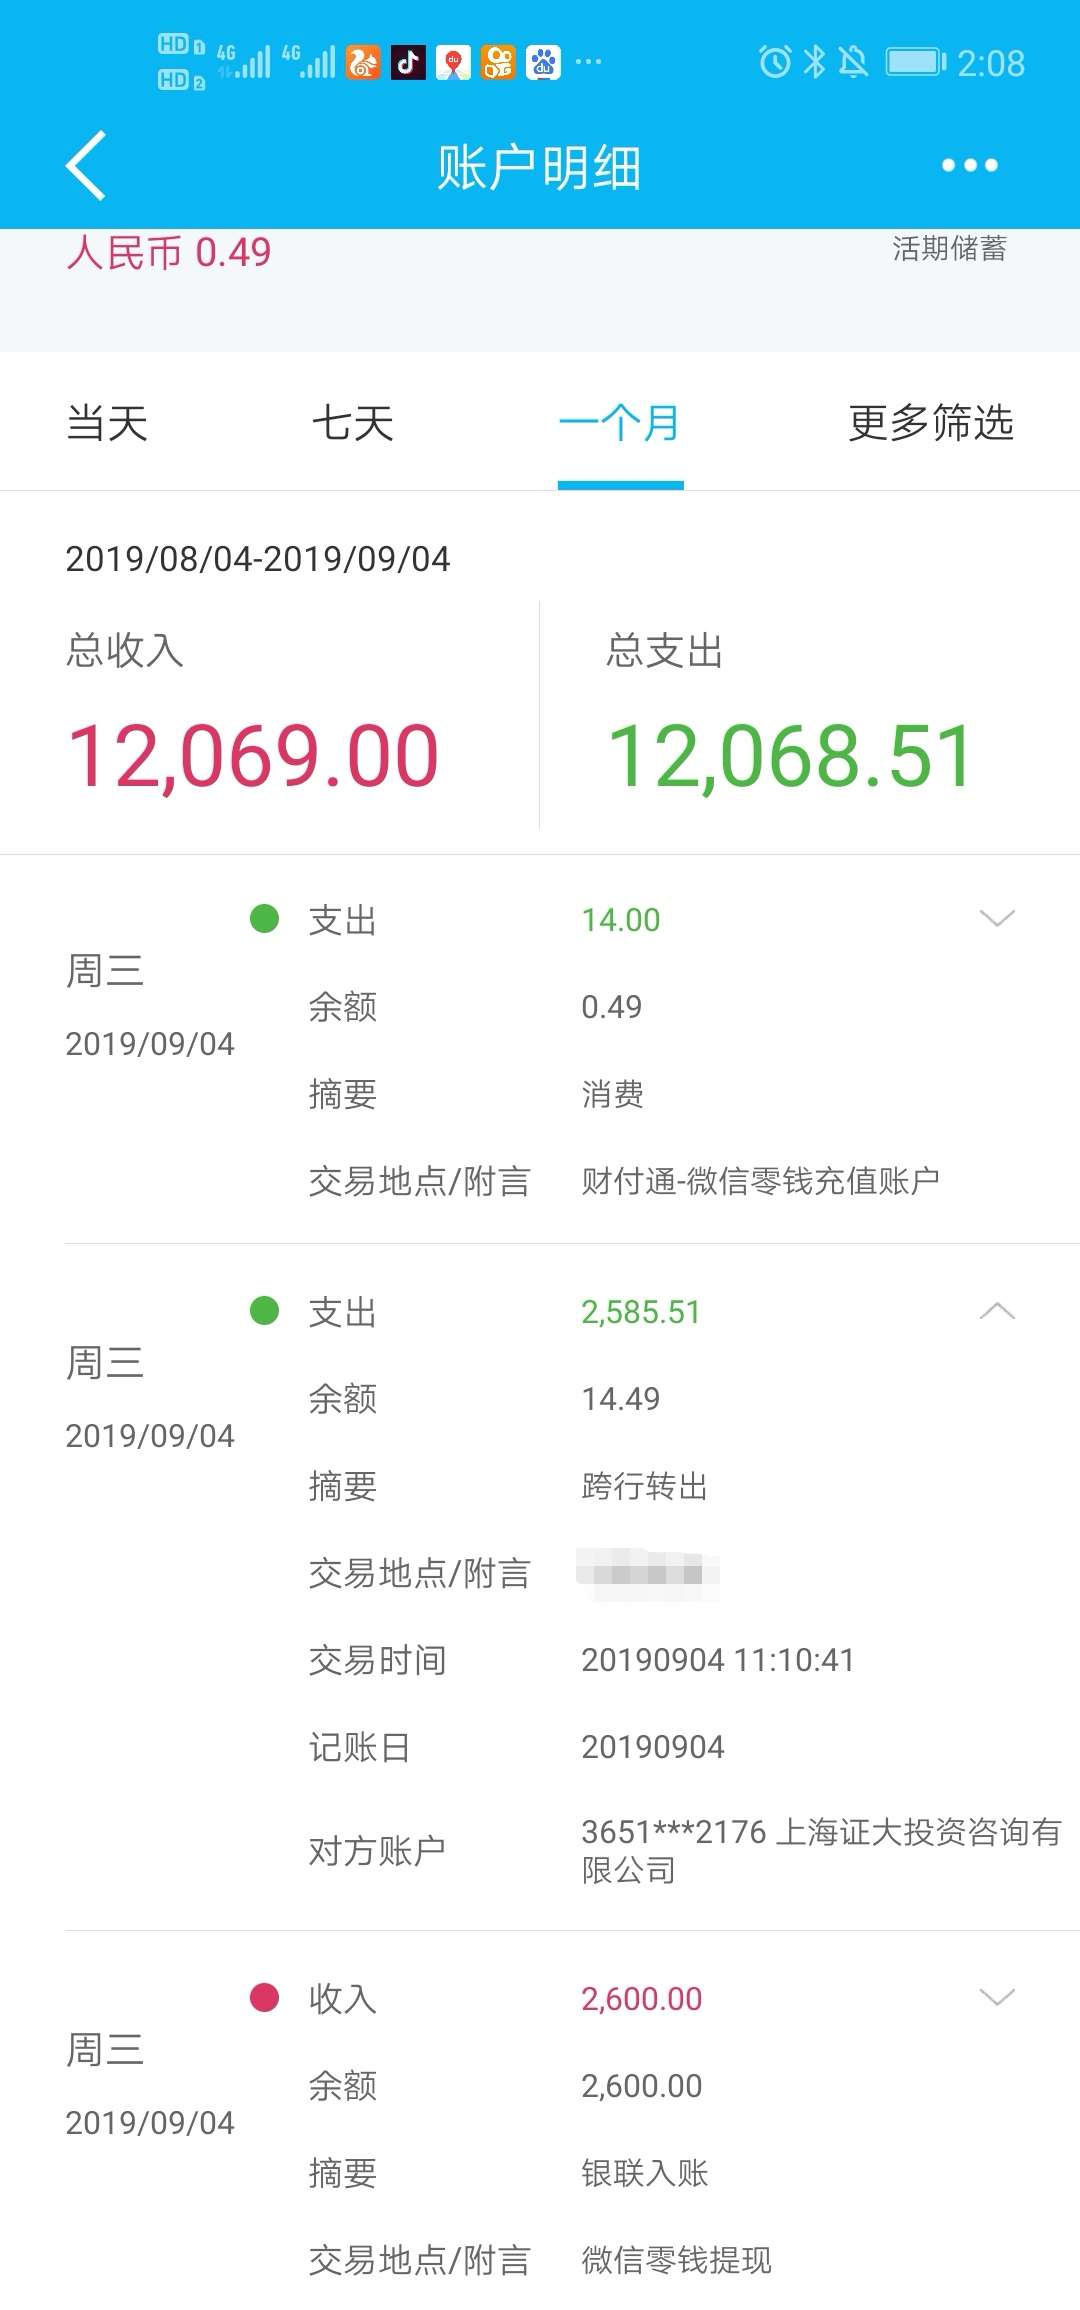Tap the posting date value 20190904
Viewport: 1080px width, 2310px height.
653,1747
